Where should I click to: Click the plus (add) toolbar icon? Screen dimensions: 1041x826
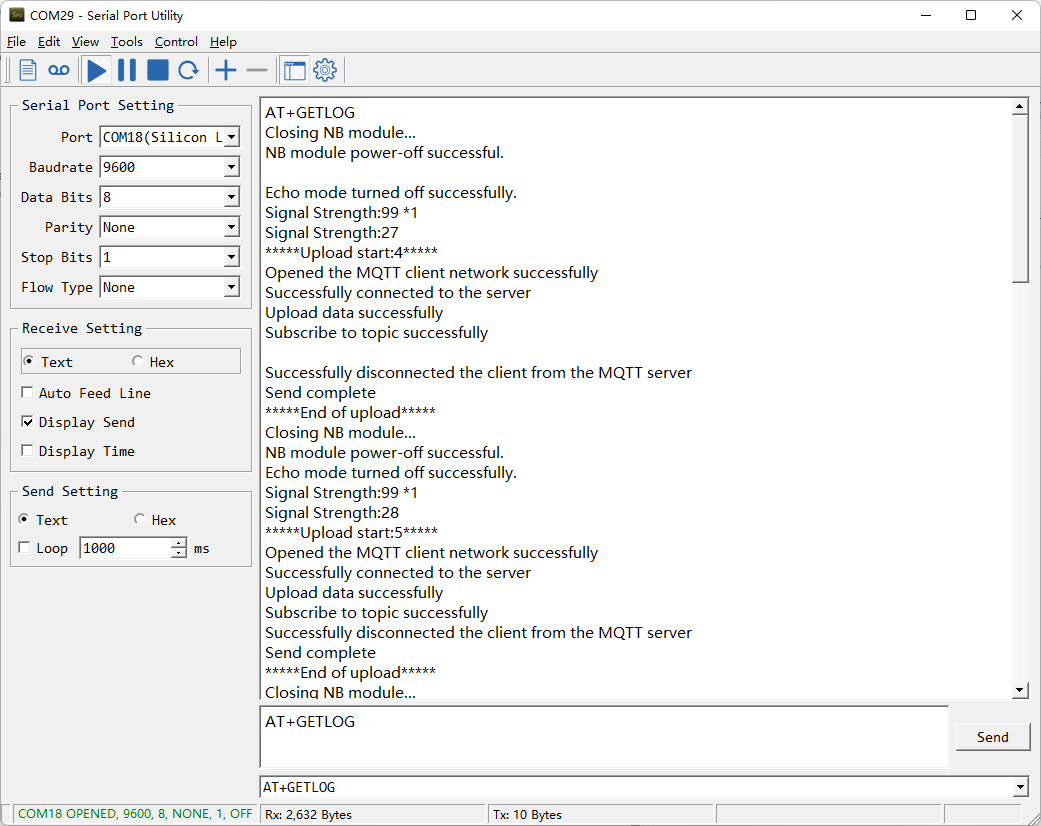coord(226,70)
